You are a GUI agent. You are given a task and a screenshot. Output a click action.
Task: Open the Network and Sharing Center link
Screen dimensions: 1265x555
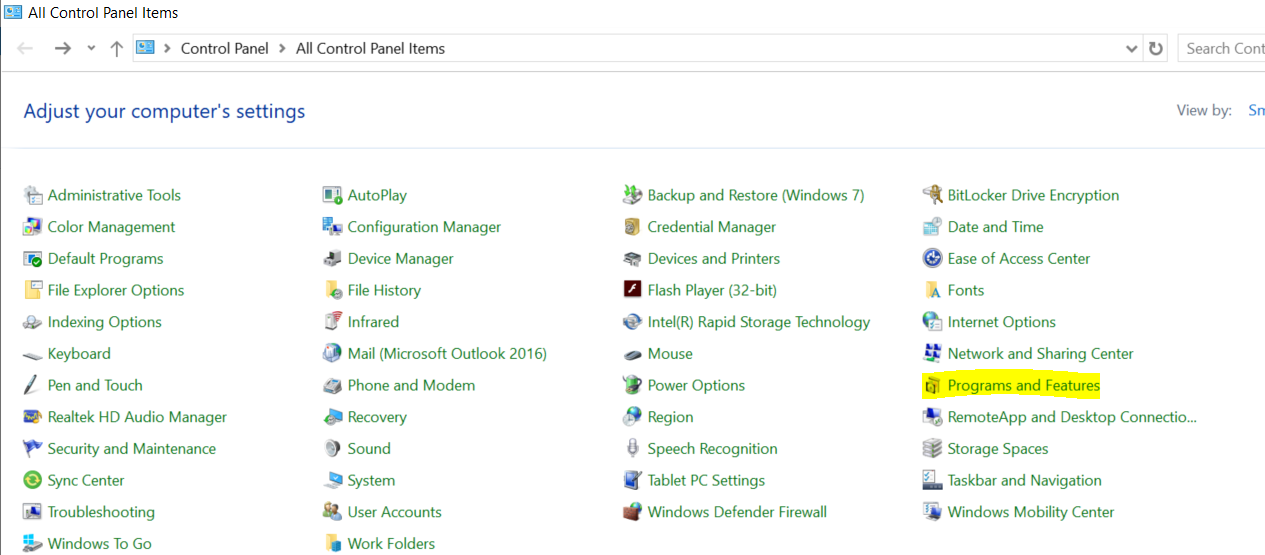(x=1040, y=354)
